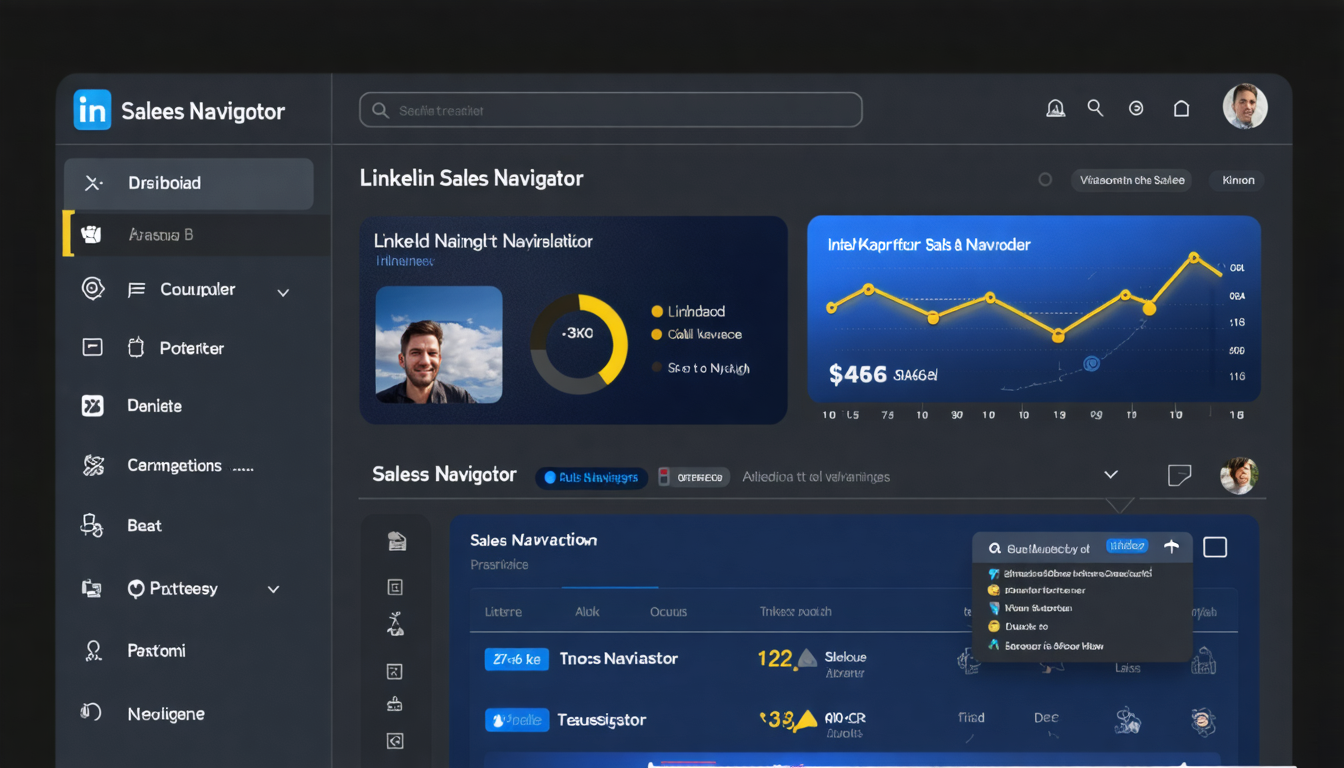1344x768 pixels.
Task: Click inside the top search field
Action: (610, 110)
